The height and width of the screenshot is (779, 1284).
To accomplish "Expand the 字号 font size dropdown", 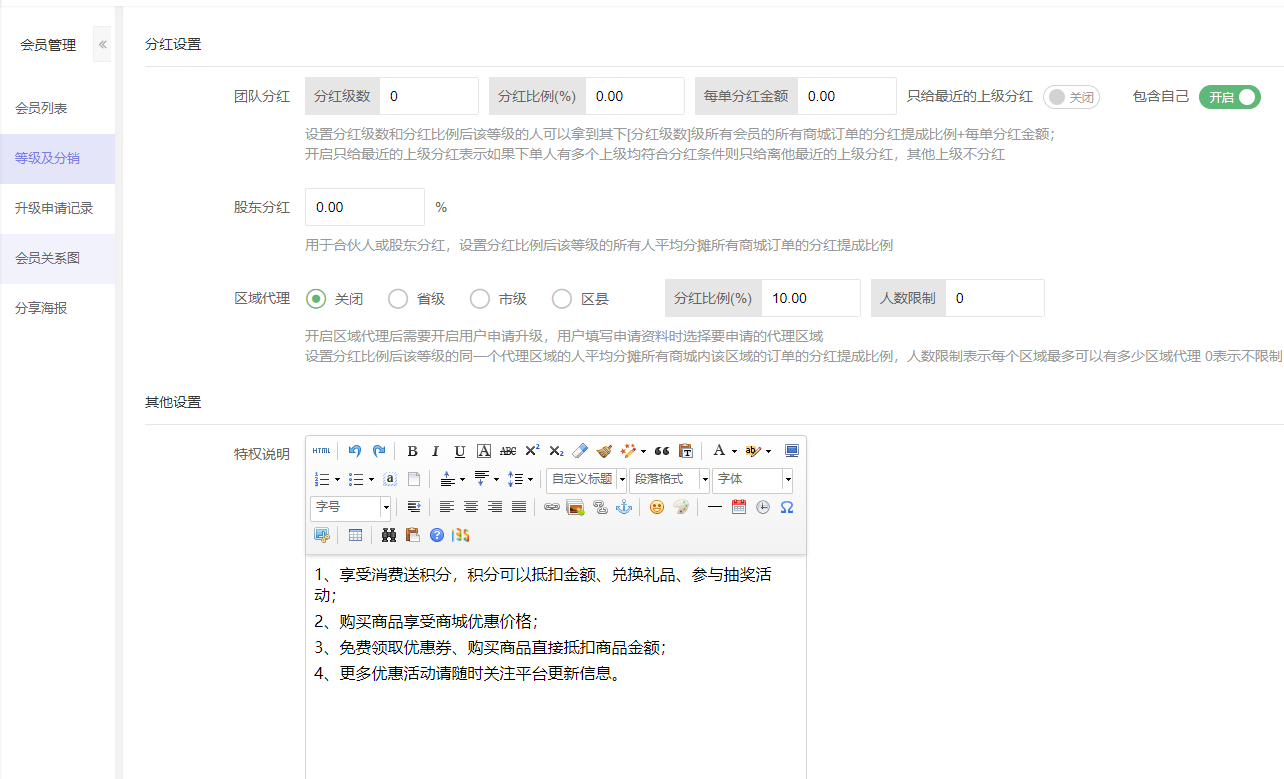I will pyautogui.click(x=350, y=507).
